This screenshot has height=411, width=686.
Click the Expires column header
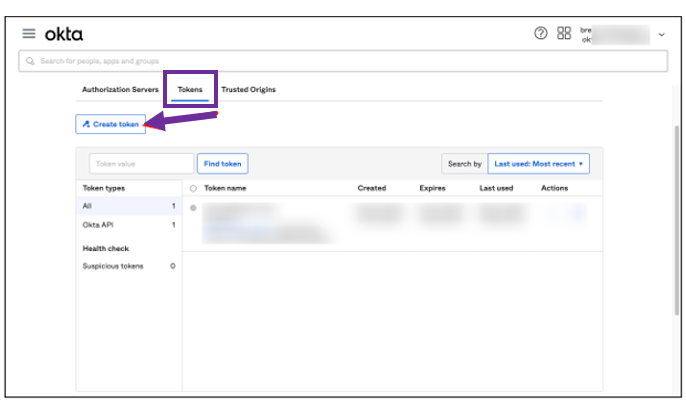click(432, 188)
